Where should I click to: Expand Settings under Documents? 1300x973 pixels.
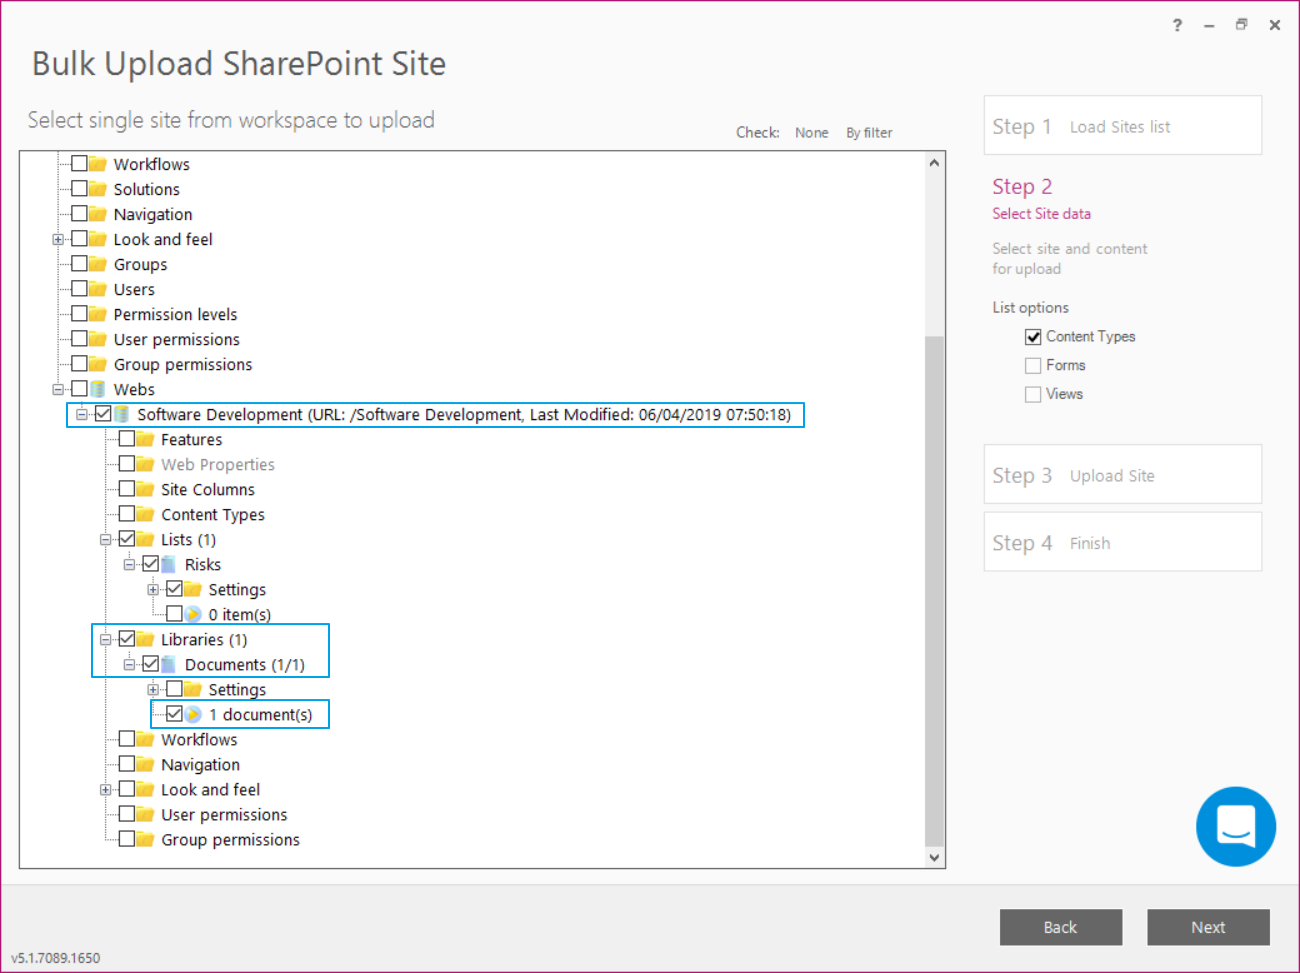point(154,690)
